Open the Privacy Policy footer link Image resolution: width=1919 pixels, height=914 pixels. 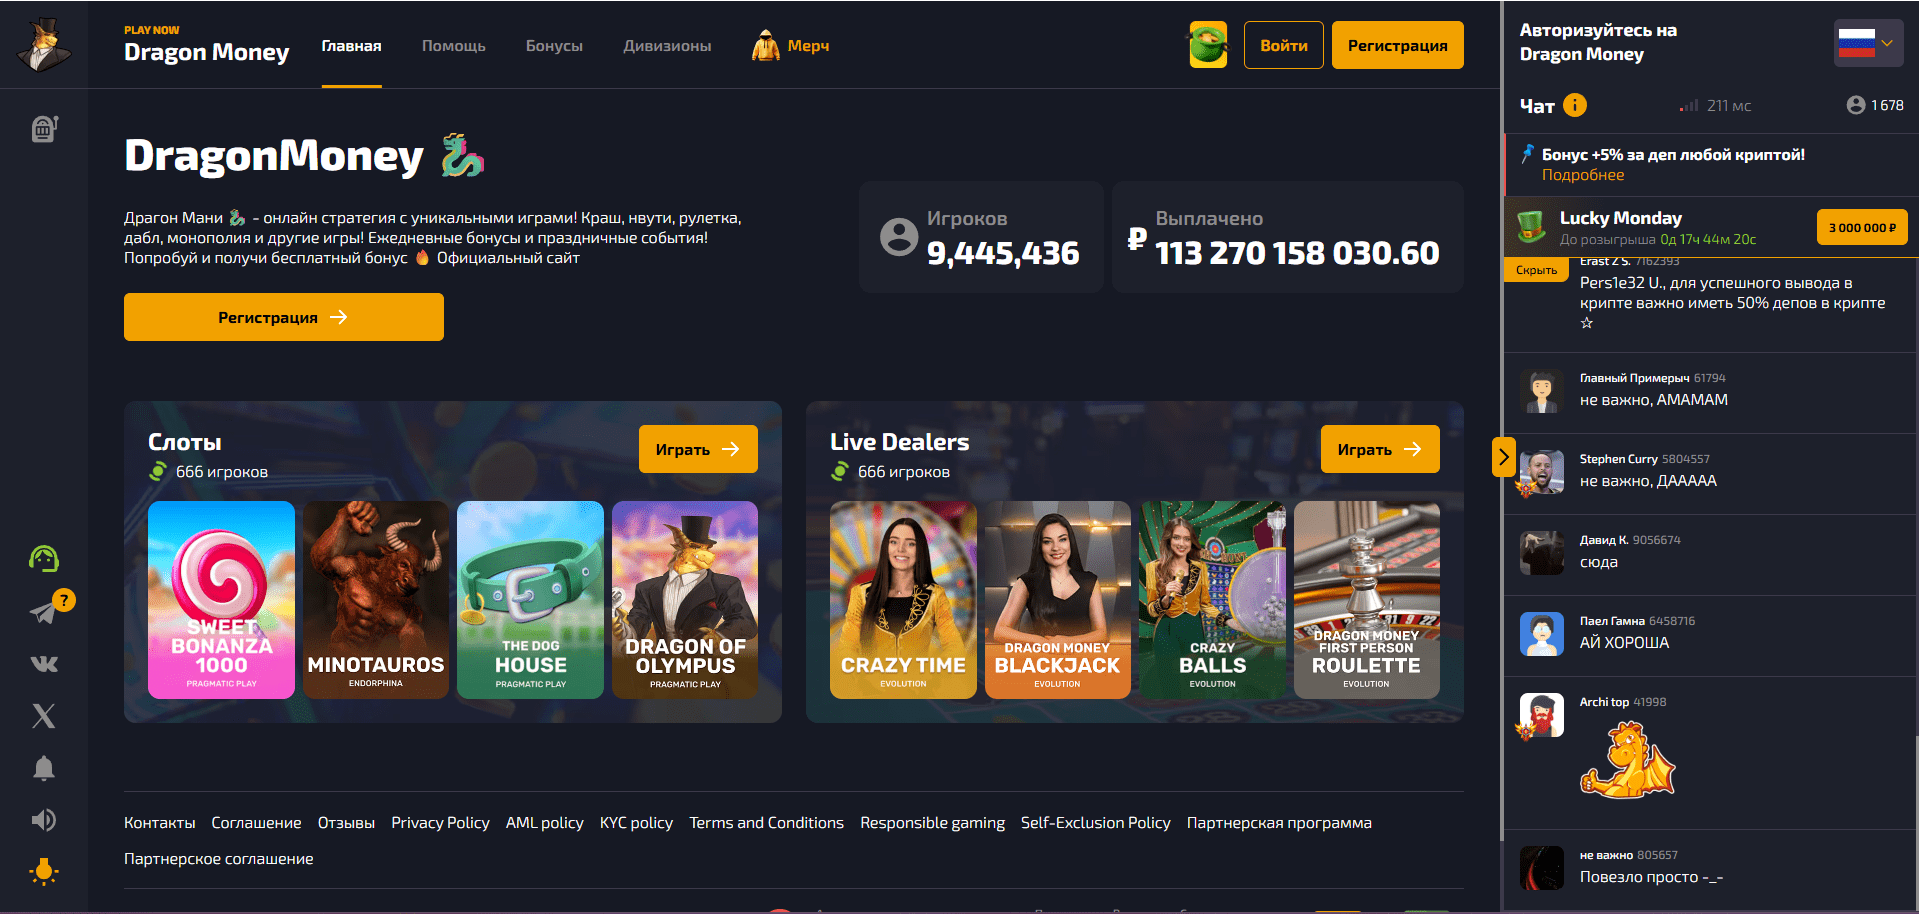coord(440,822)
